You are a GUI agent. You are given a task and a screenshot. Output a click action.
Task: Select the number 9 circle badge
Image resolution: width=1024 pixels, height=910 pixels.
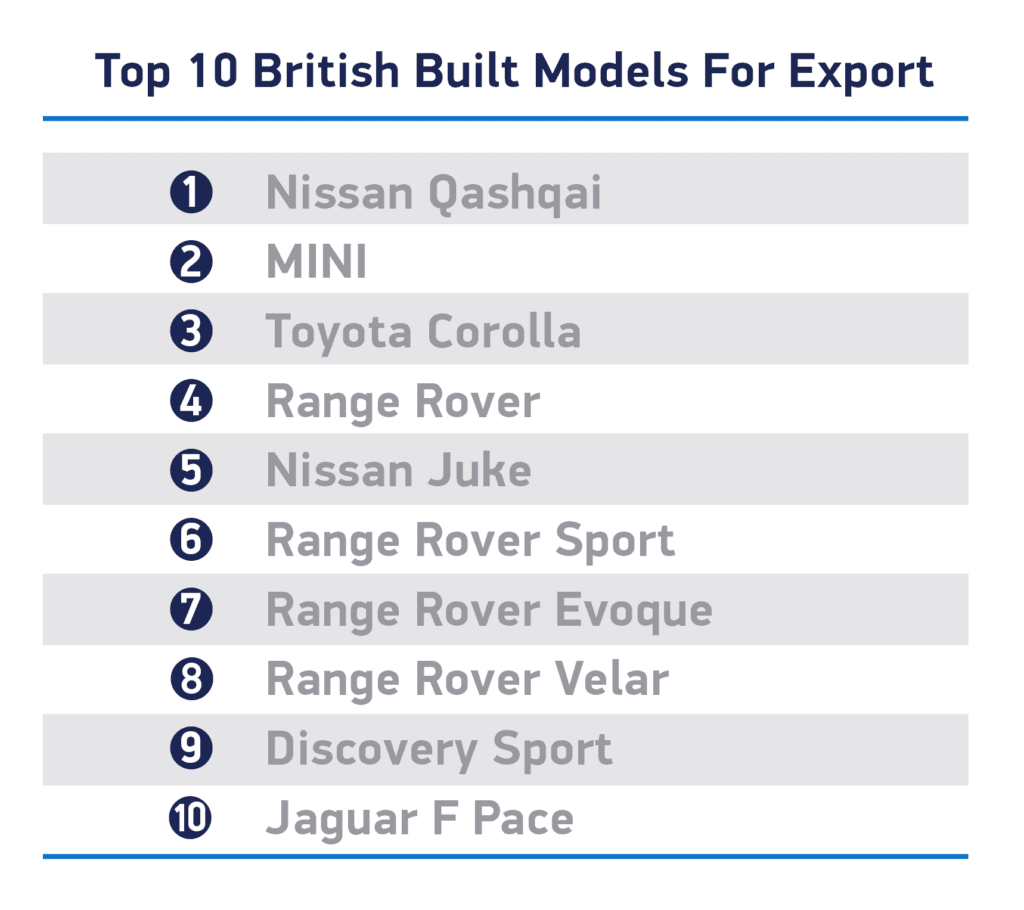[191, 749]
